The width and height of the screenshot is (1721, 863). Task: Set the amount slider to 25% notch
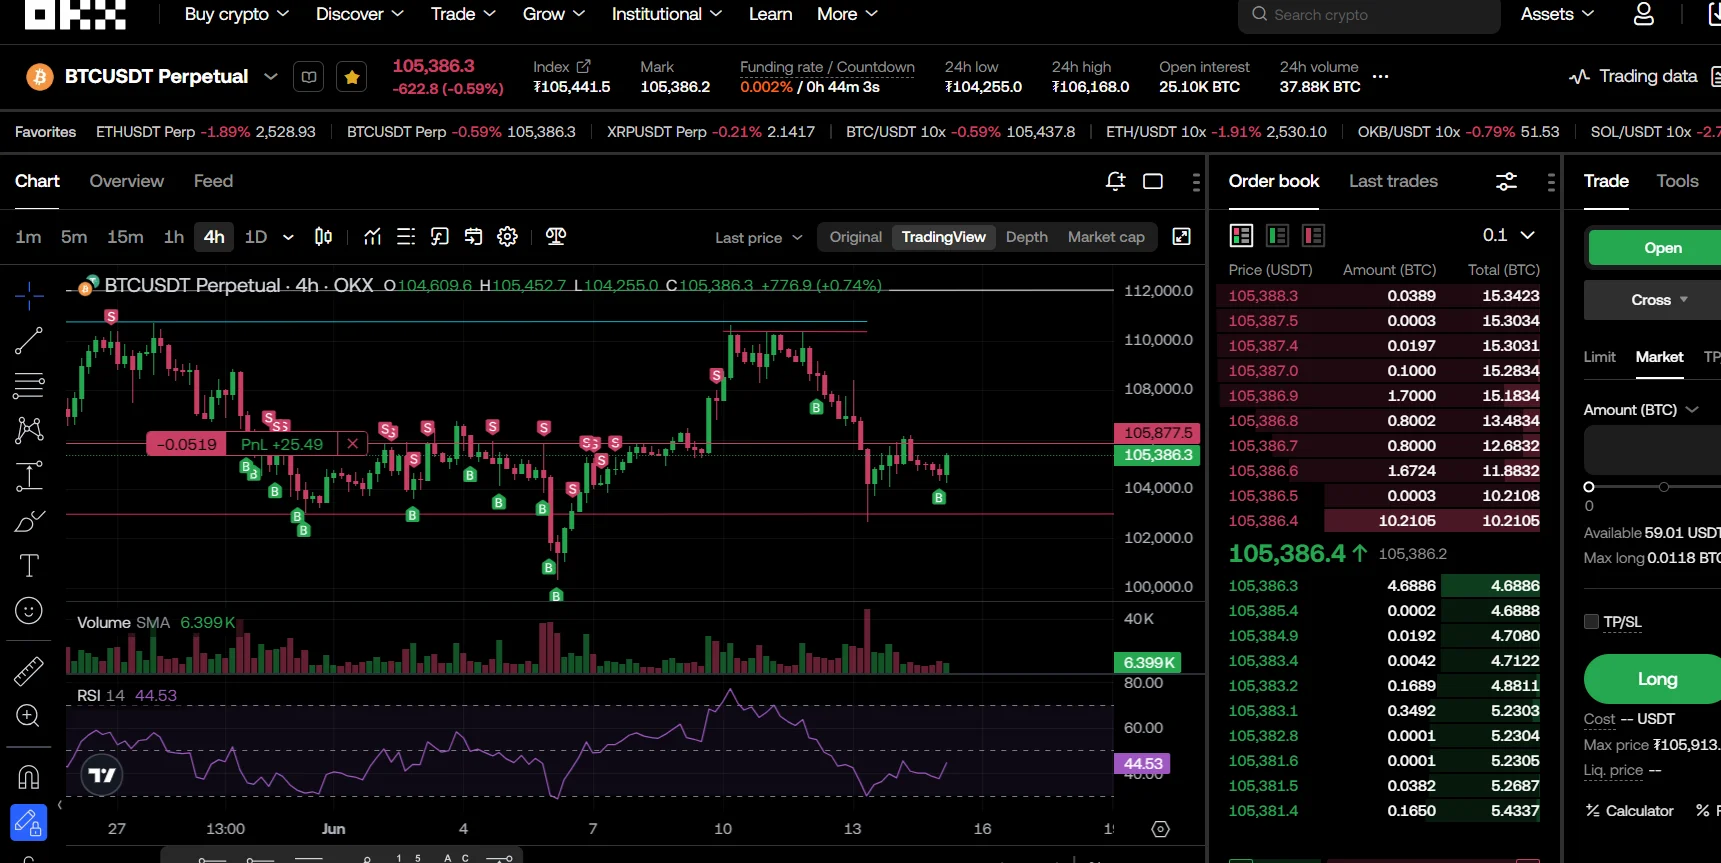(x=1664, y=487)
